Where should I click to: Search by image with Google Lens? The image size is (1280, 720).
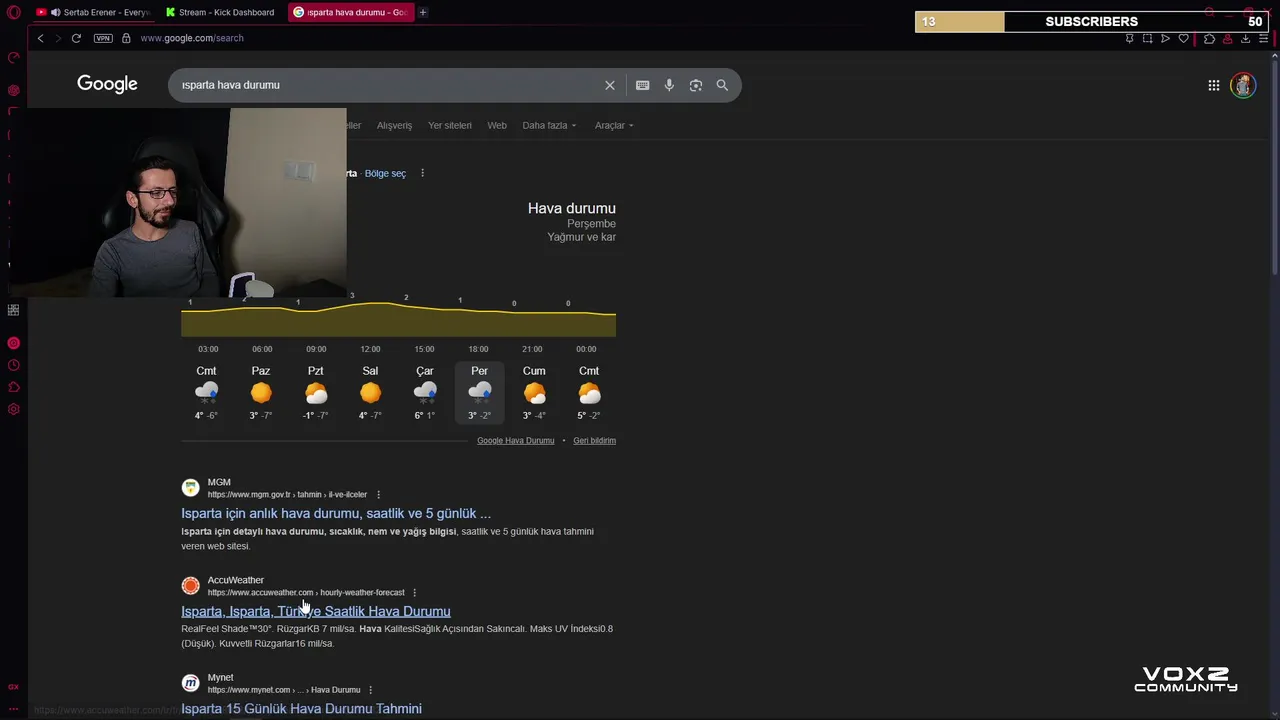(x=696, y=85)
